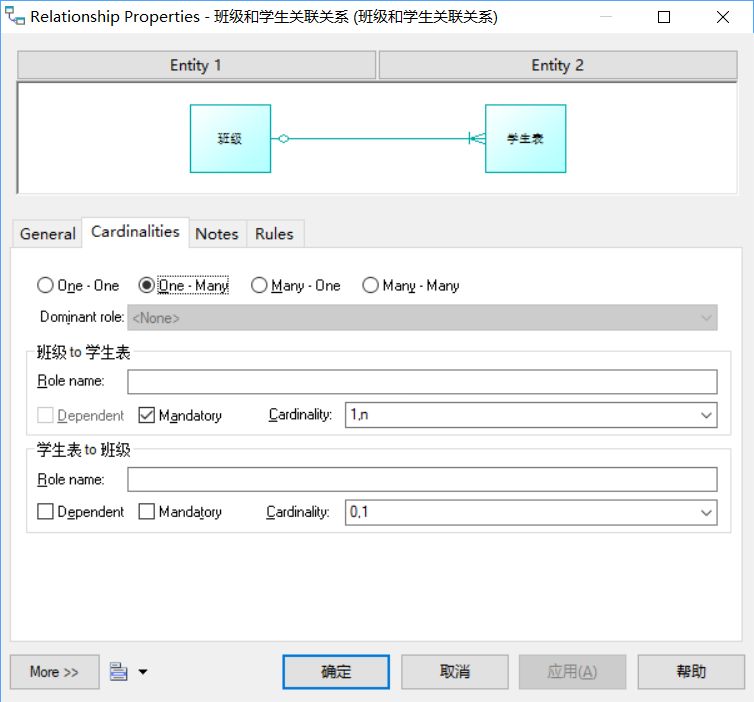Switch to the Notes tab
The image size is (754, 702).
pyautogui.click(x=217, y=234)
